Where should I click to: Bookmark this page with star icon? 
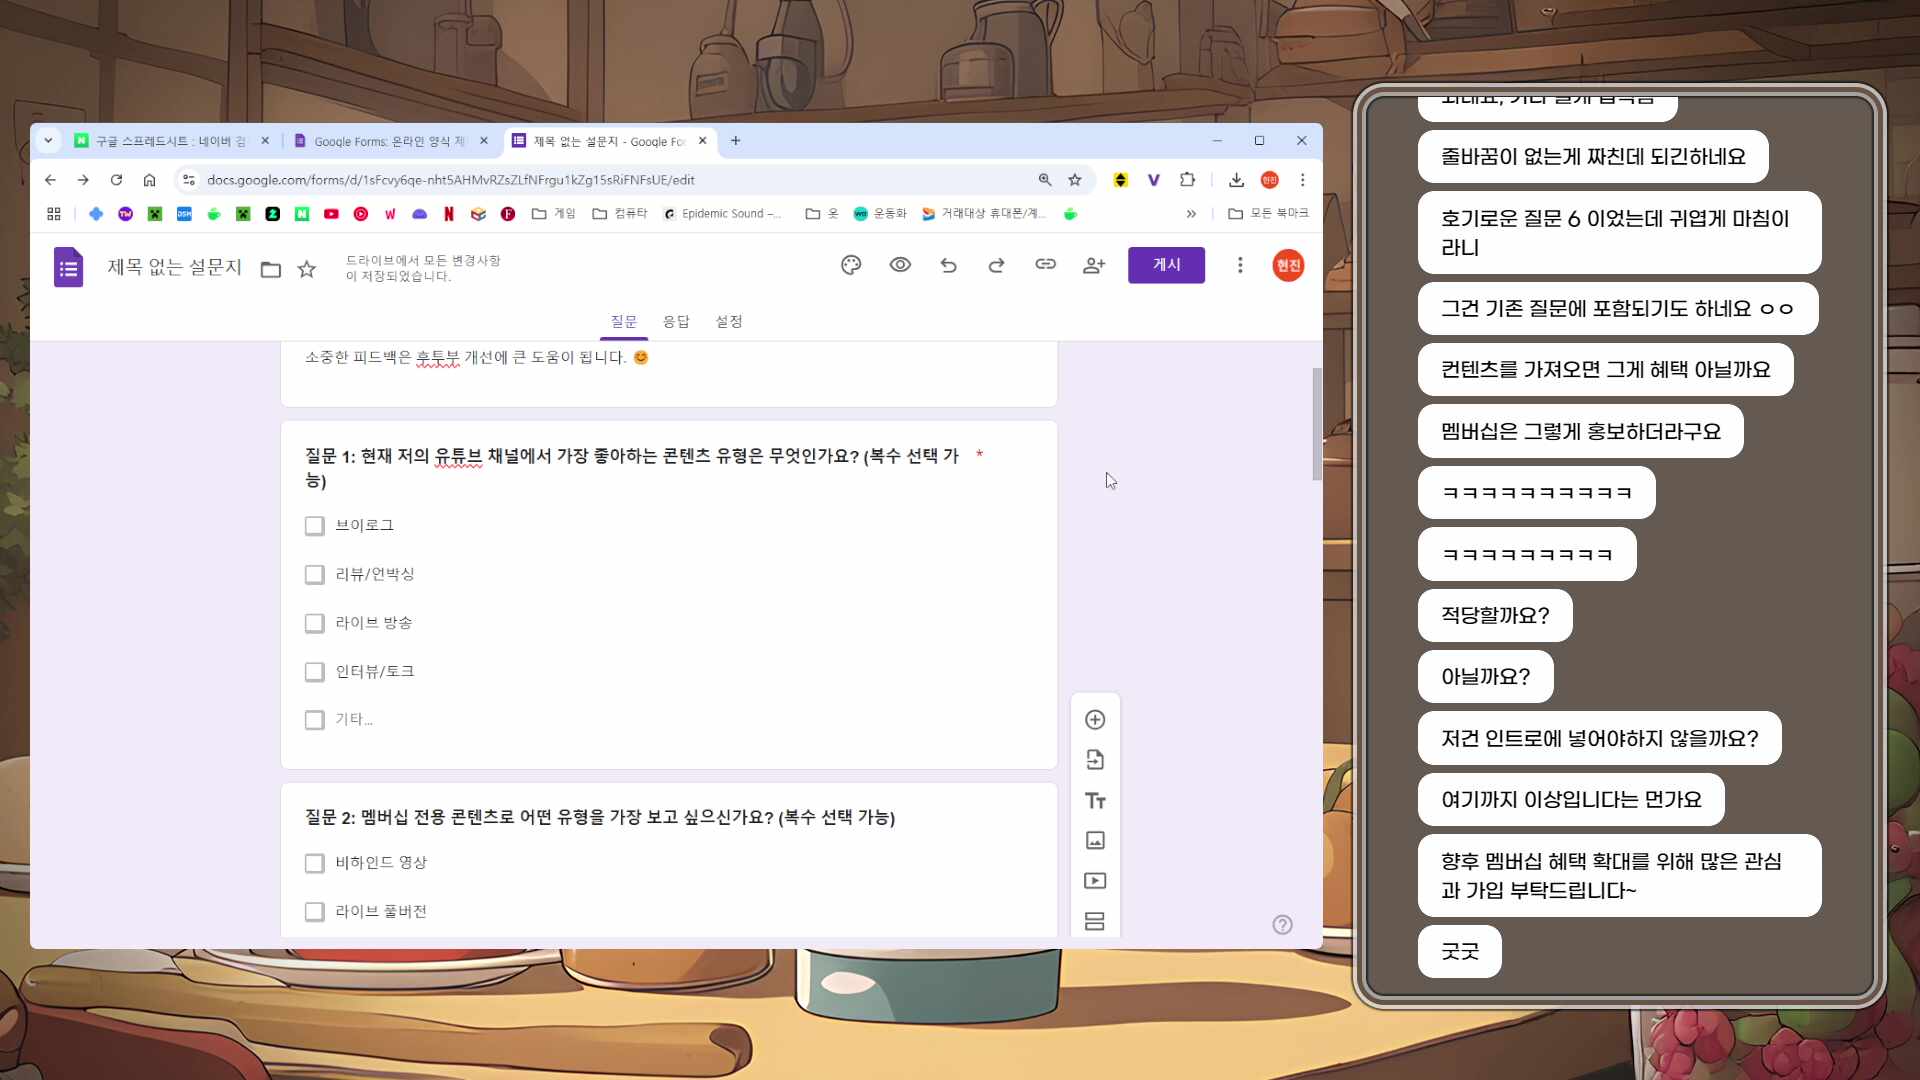point(1075,180)
